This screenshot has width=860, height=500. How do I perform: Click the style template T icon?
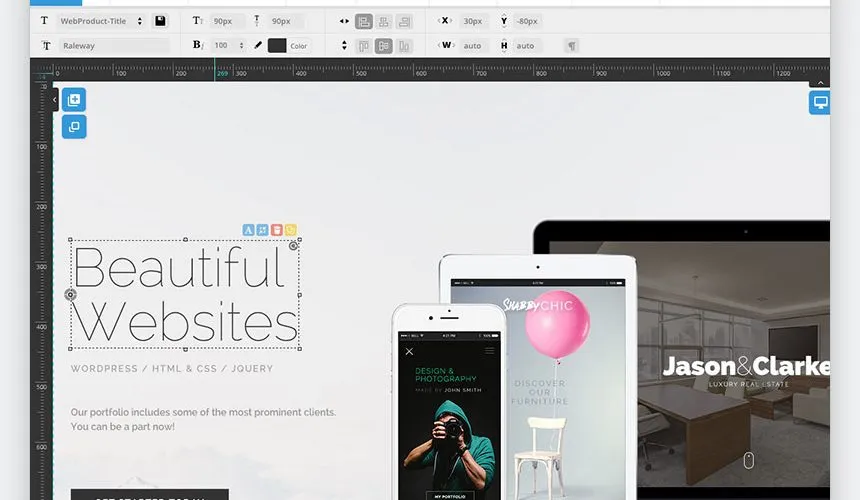pos(44,21)
